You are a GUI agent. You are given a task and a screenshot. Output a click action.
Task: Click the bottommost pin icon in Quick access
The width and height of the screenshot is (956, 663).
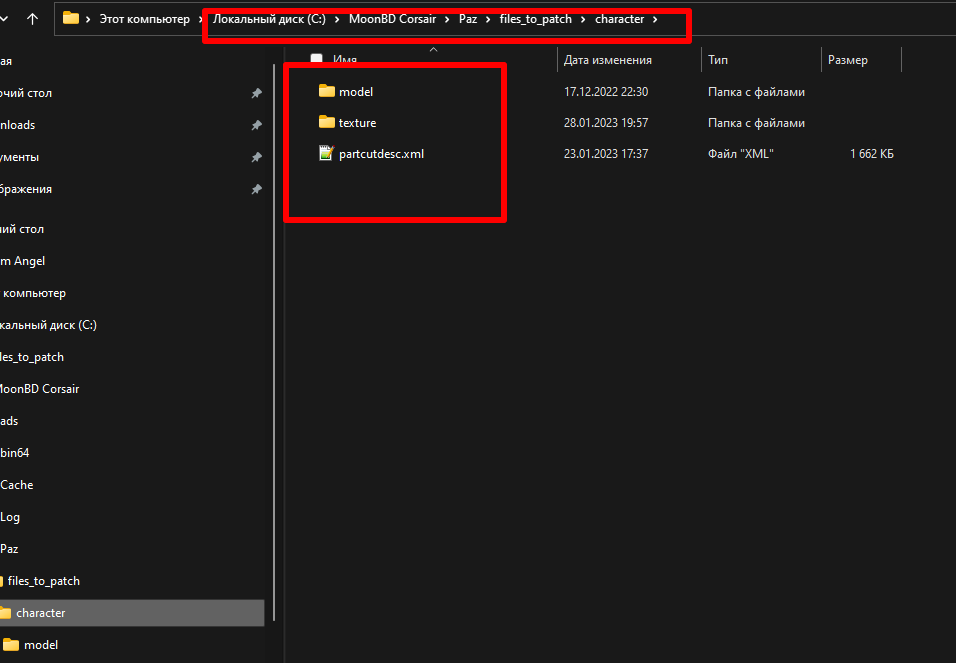[x=257, y=189]
